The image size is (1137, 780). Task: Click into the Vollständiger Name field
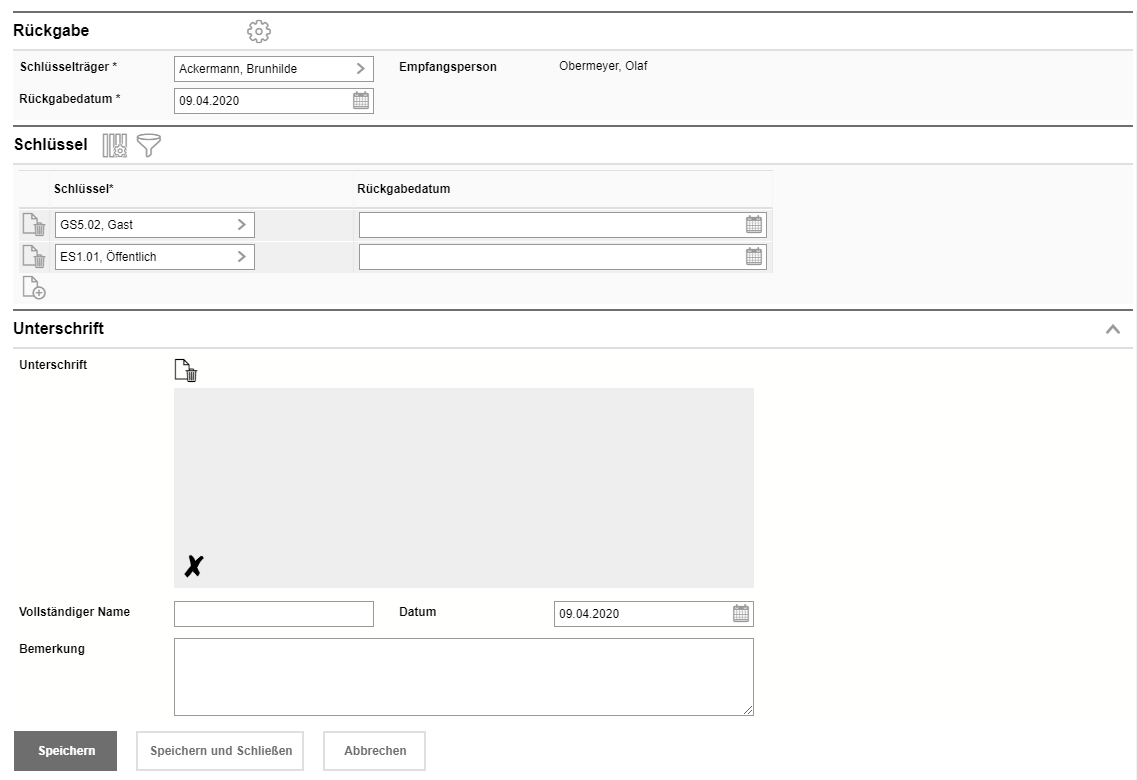point(273,614)
